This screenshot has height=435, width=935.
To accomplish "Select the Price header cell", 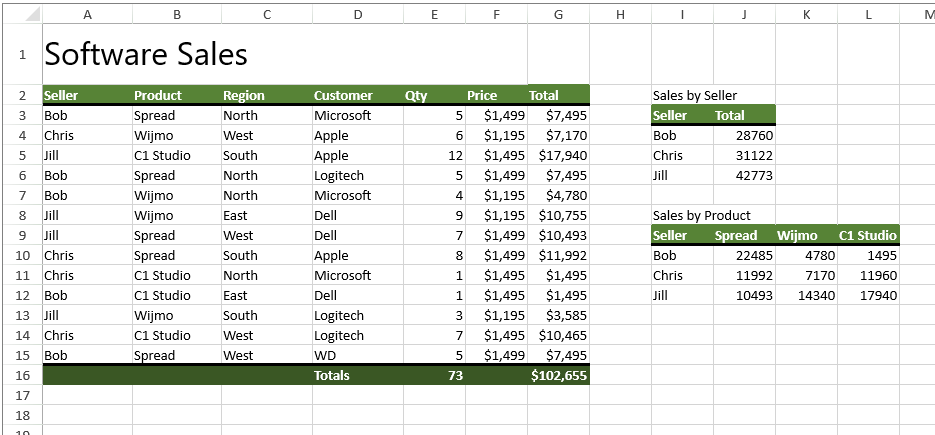I will pos(482,95).
